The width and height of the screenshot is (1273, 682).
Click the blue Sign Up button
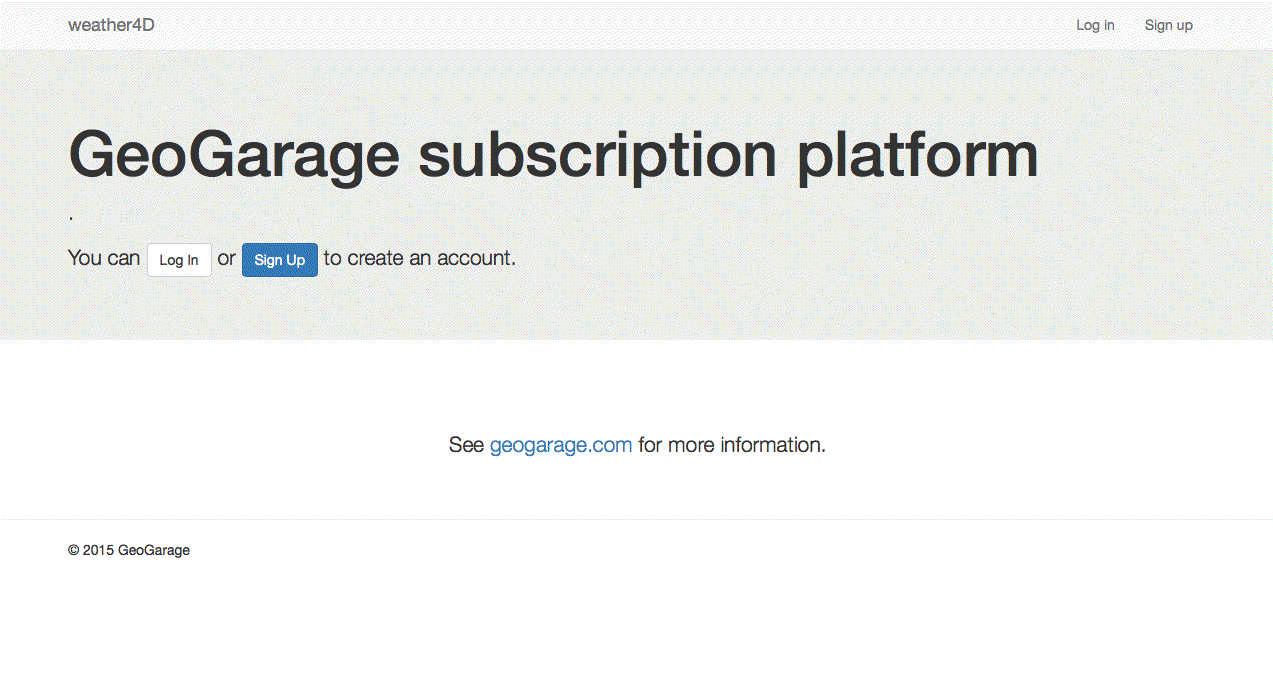pyautogui.click(x=280, y=260)
